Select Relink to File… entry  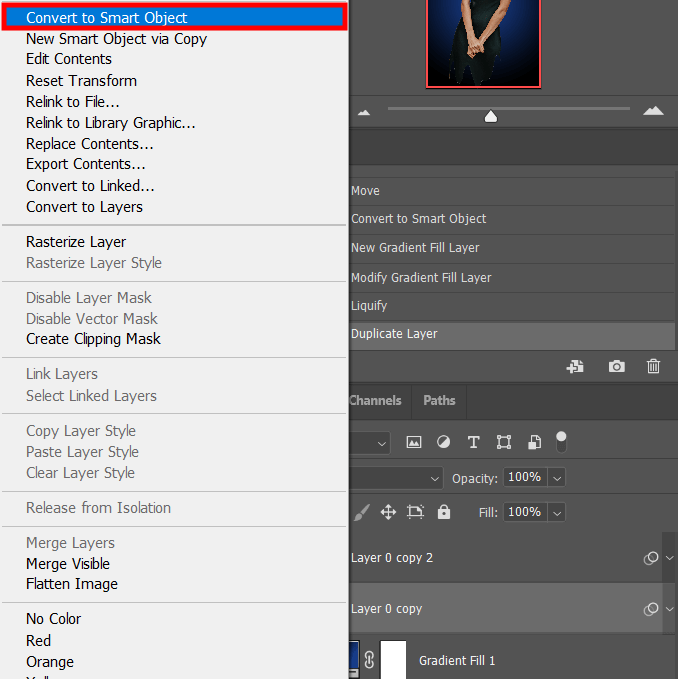coord(73,102)
